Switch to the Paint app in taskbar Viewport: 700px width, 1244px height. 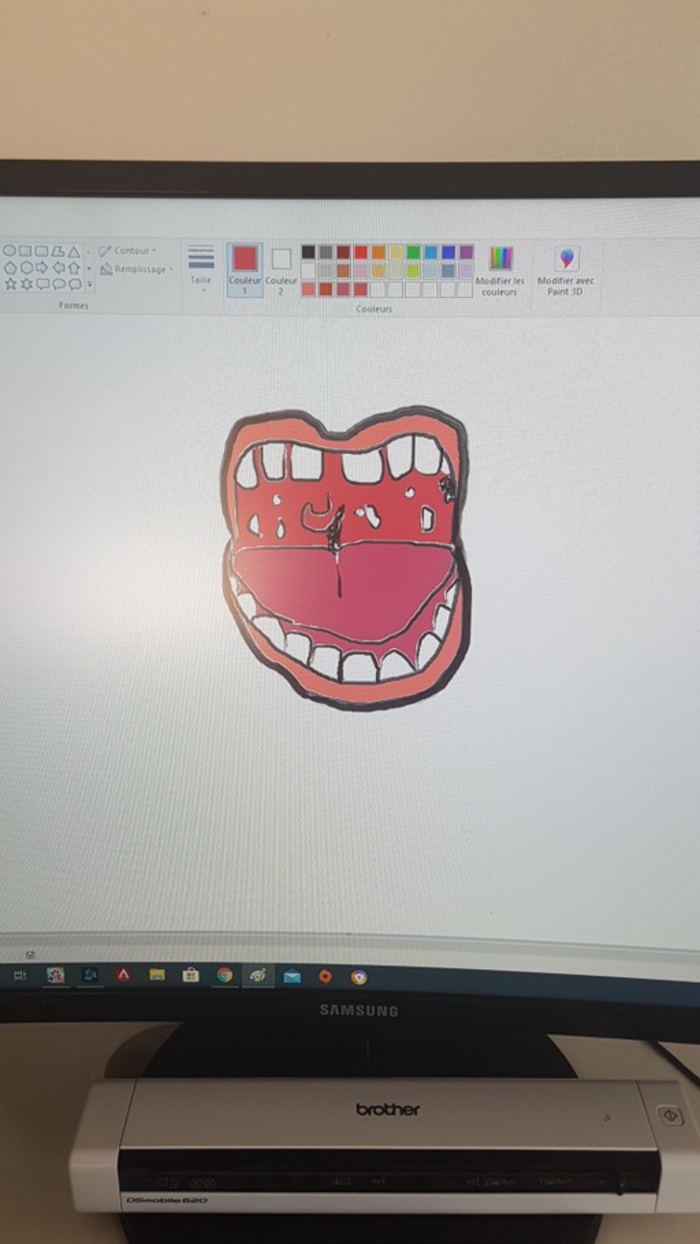pos(259,975)
